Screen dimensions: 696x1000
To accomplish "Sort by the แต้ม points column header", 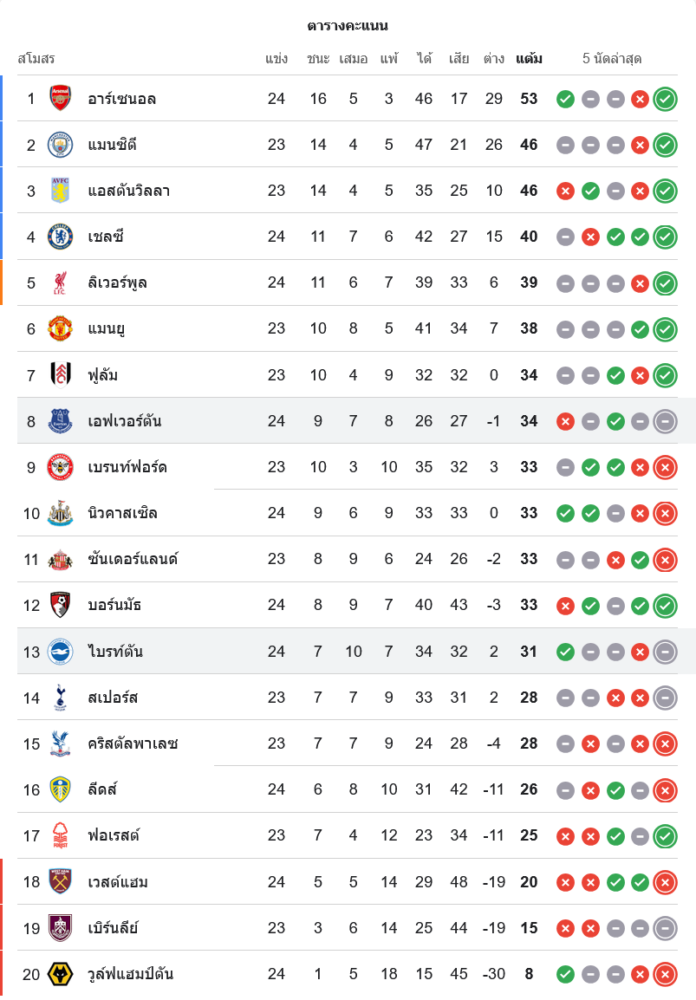I will pos(529,59).
